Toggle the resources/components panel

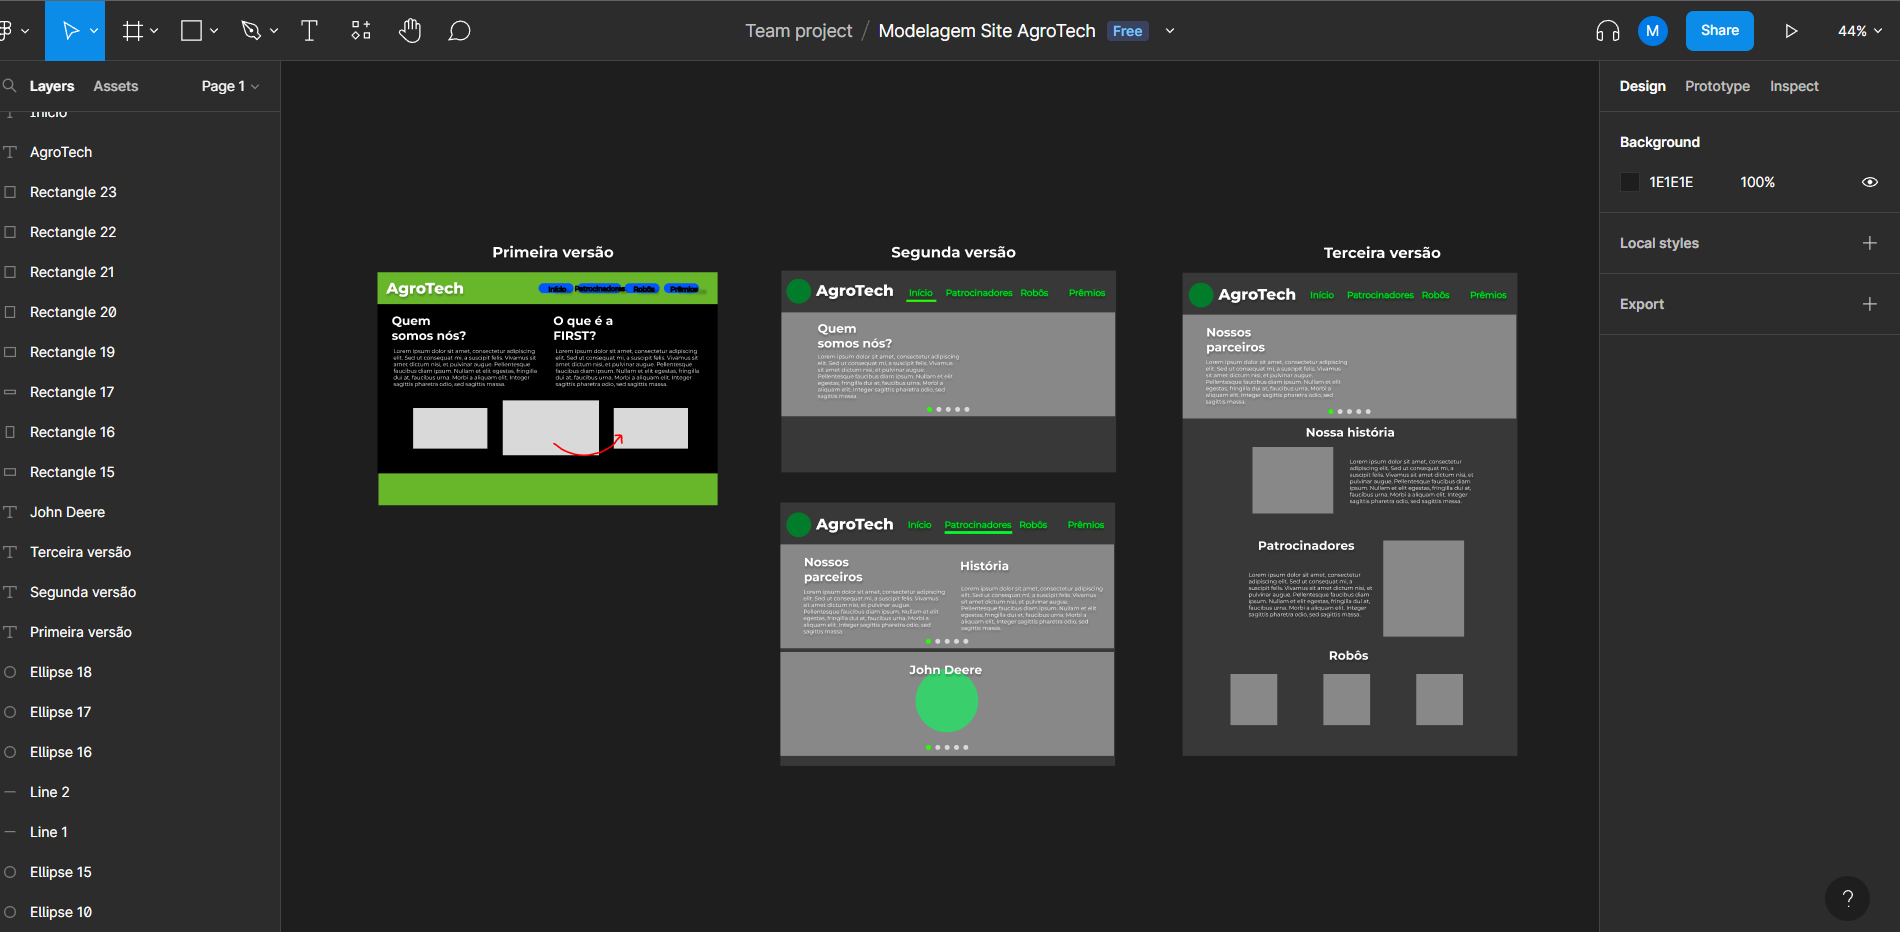[x=360, y=30]
